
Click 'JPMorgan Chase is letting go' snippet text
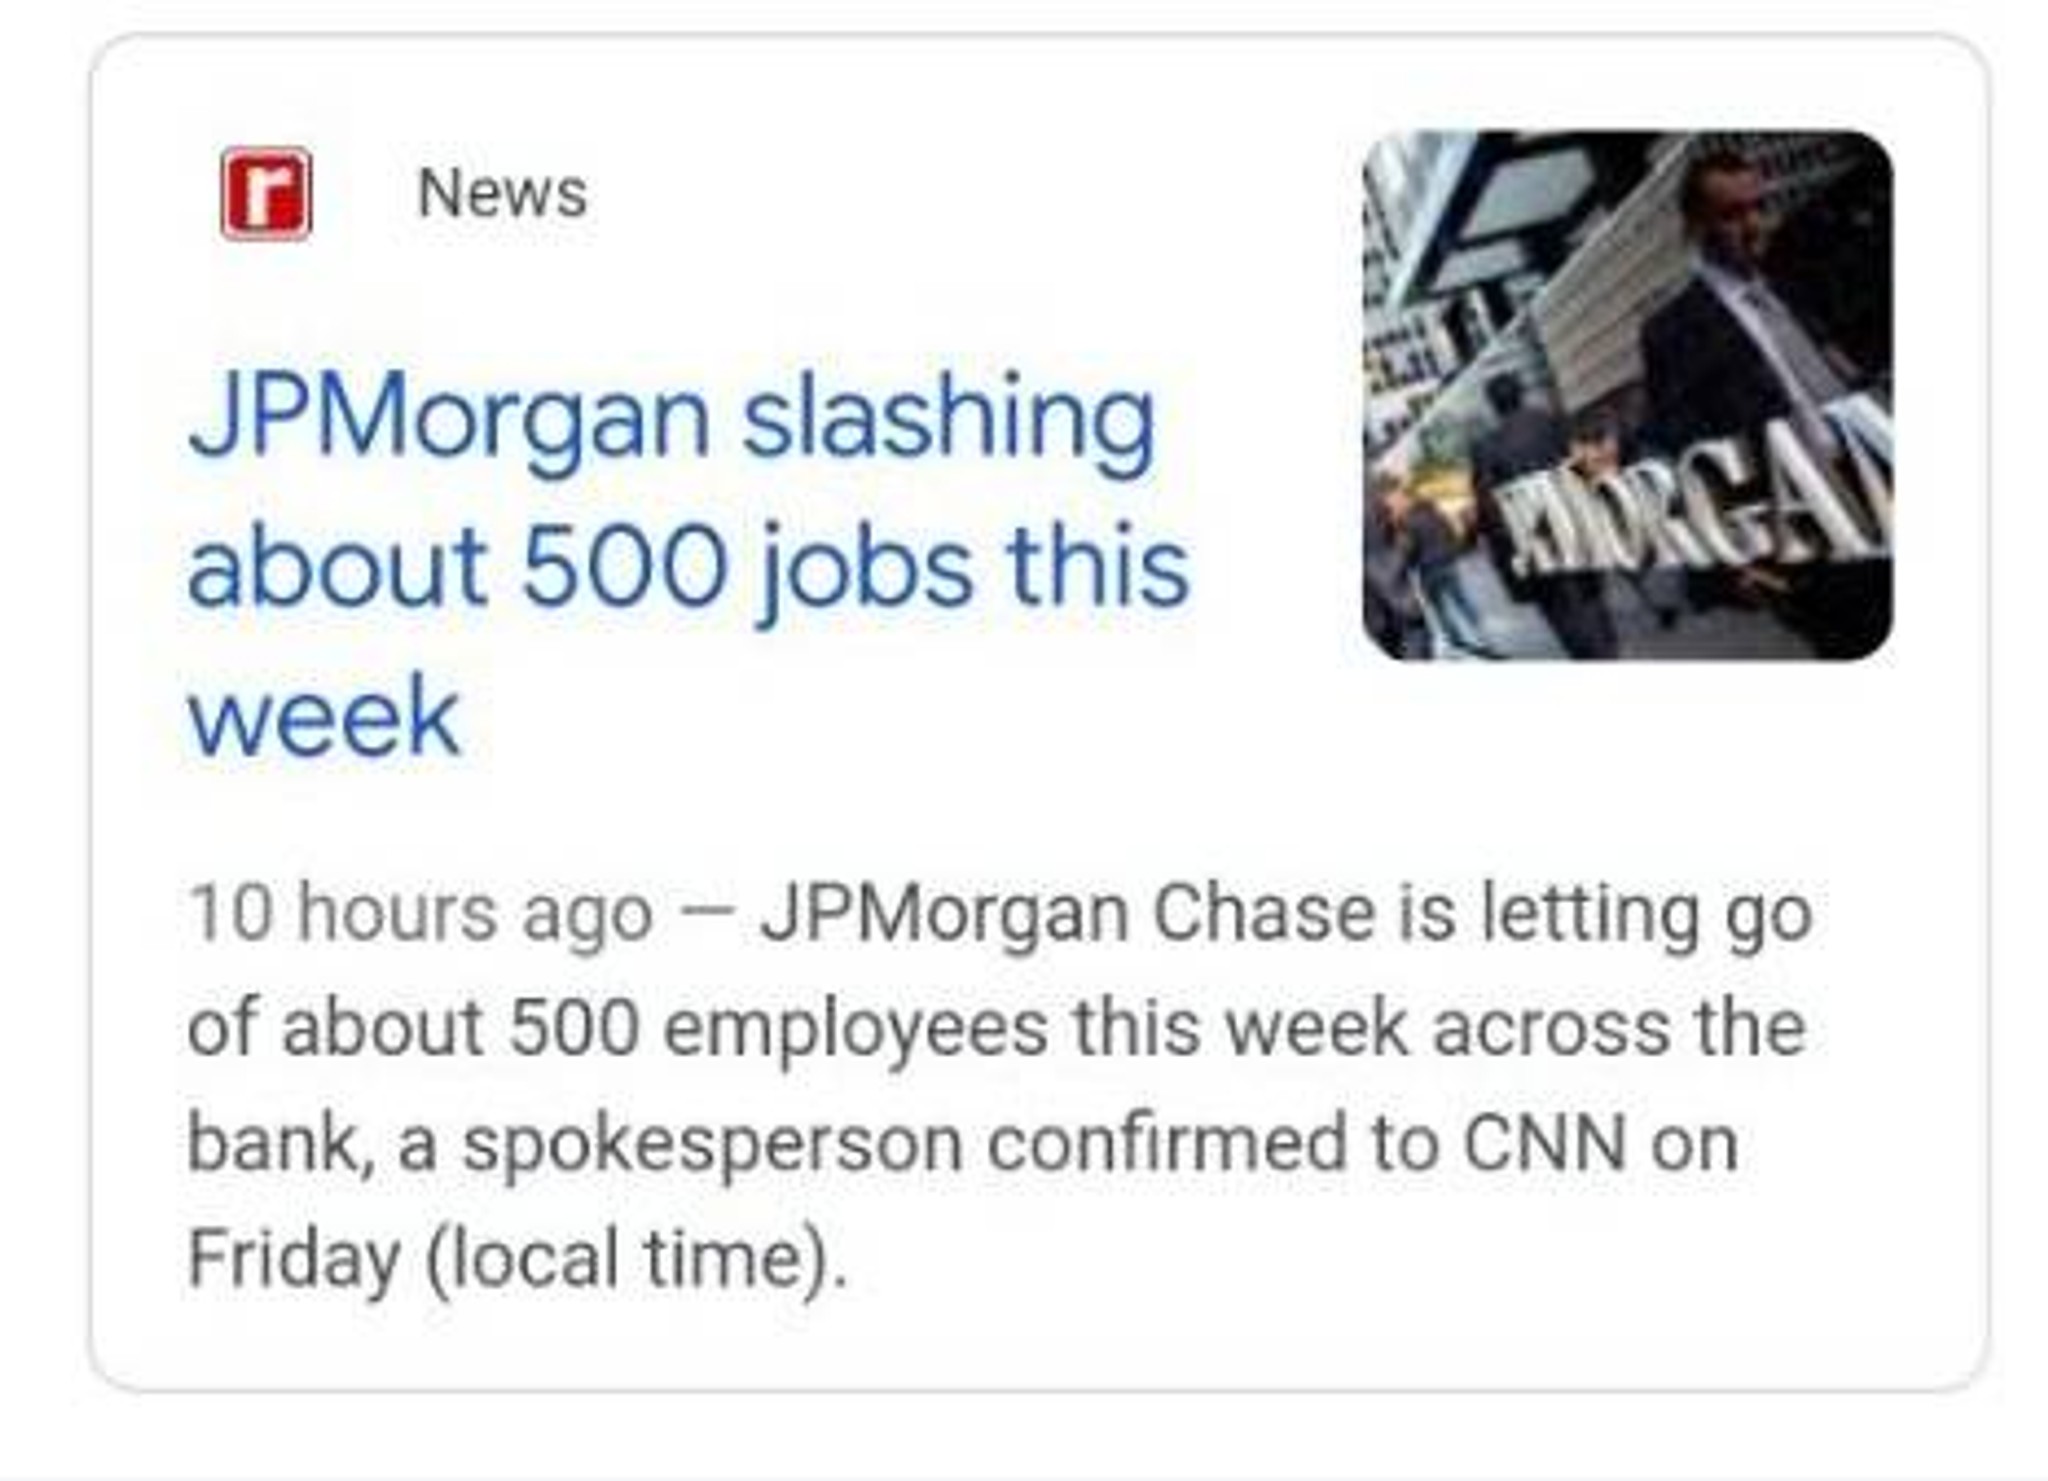(x=1285, y=912)
